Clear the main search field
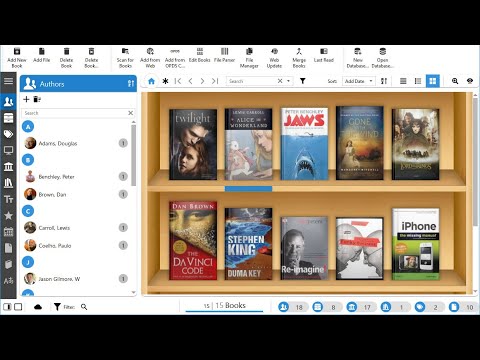 pos(280,81)
